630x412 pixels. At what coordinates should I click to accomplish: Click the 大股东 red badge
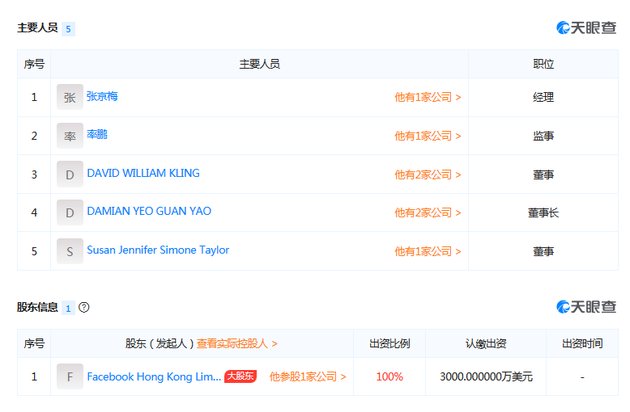[240, 376]
